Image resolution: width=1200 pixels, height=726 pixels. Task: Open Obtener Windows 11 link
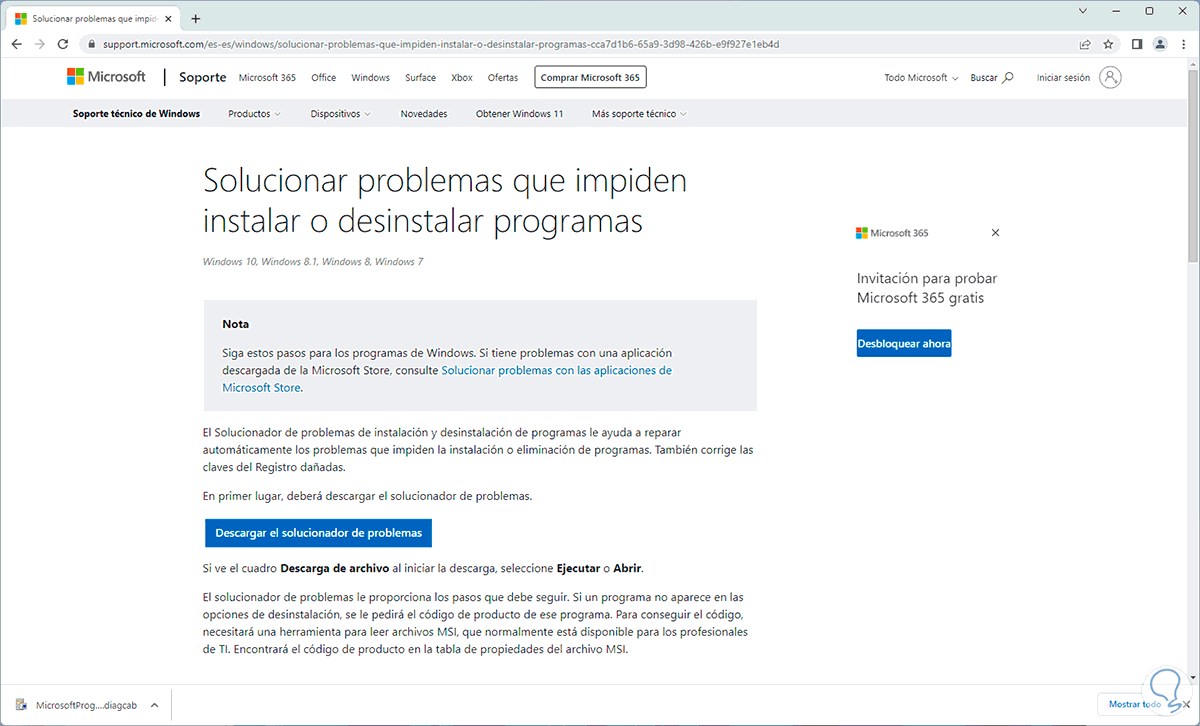[x=520, y=114]
